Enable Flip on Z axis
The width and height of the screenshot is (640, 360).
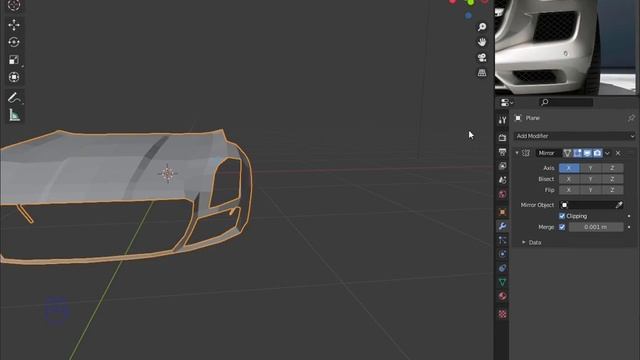(x=612, y=190)
